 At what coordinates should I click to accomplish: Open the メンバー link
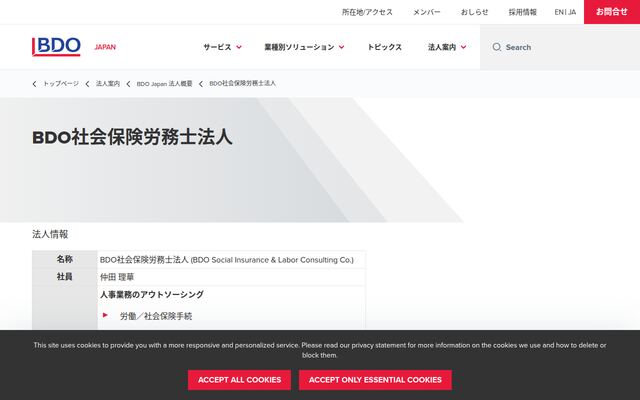pos(427,12)
